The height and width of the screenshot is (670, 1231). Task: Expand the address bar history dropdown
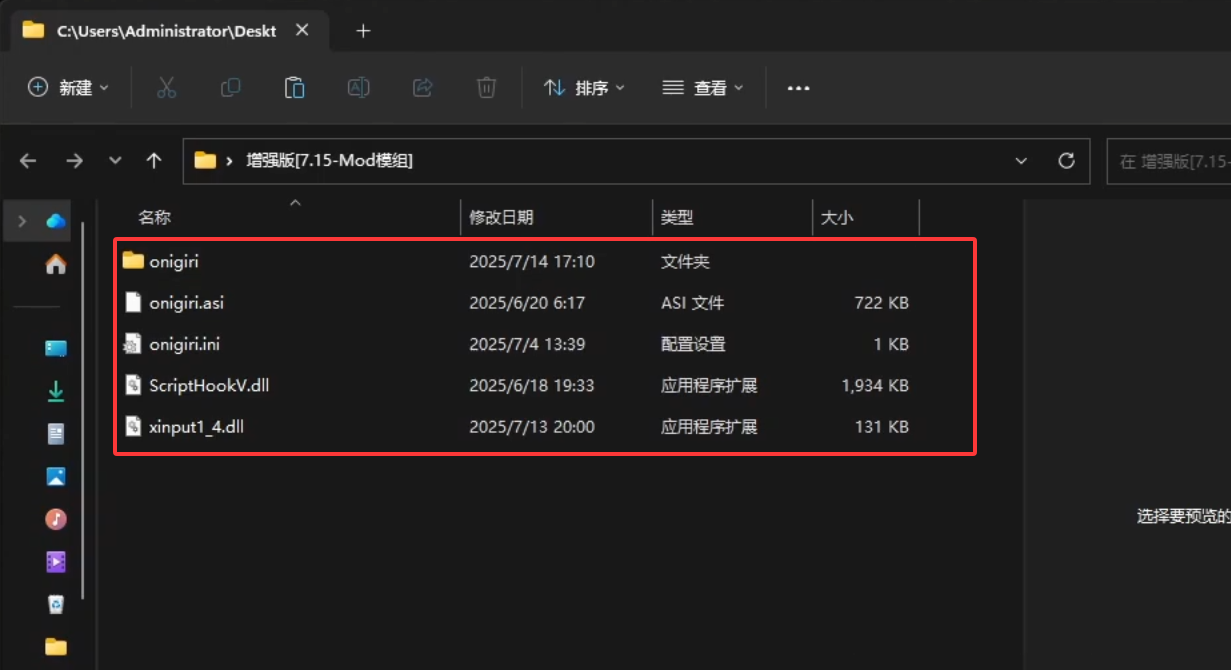(1021, 161)
